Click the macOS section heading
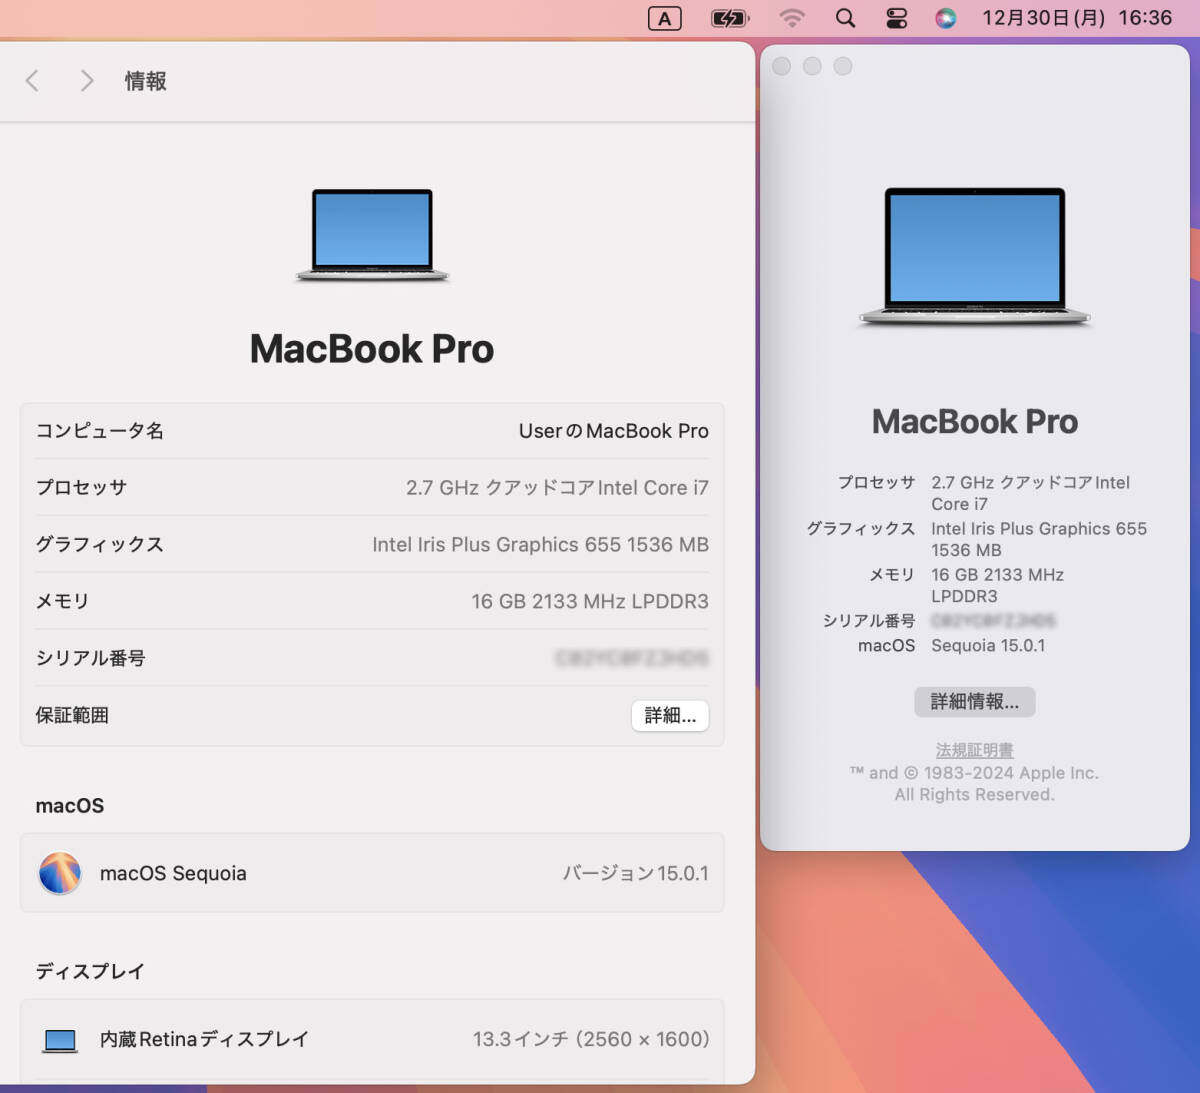The width and height of the screenshot is (1200, 1093). click(70, 806)
